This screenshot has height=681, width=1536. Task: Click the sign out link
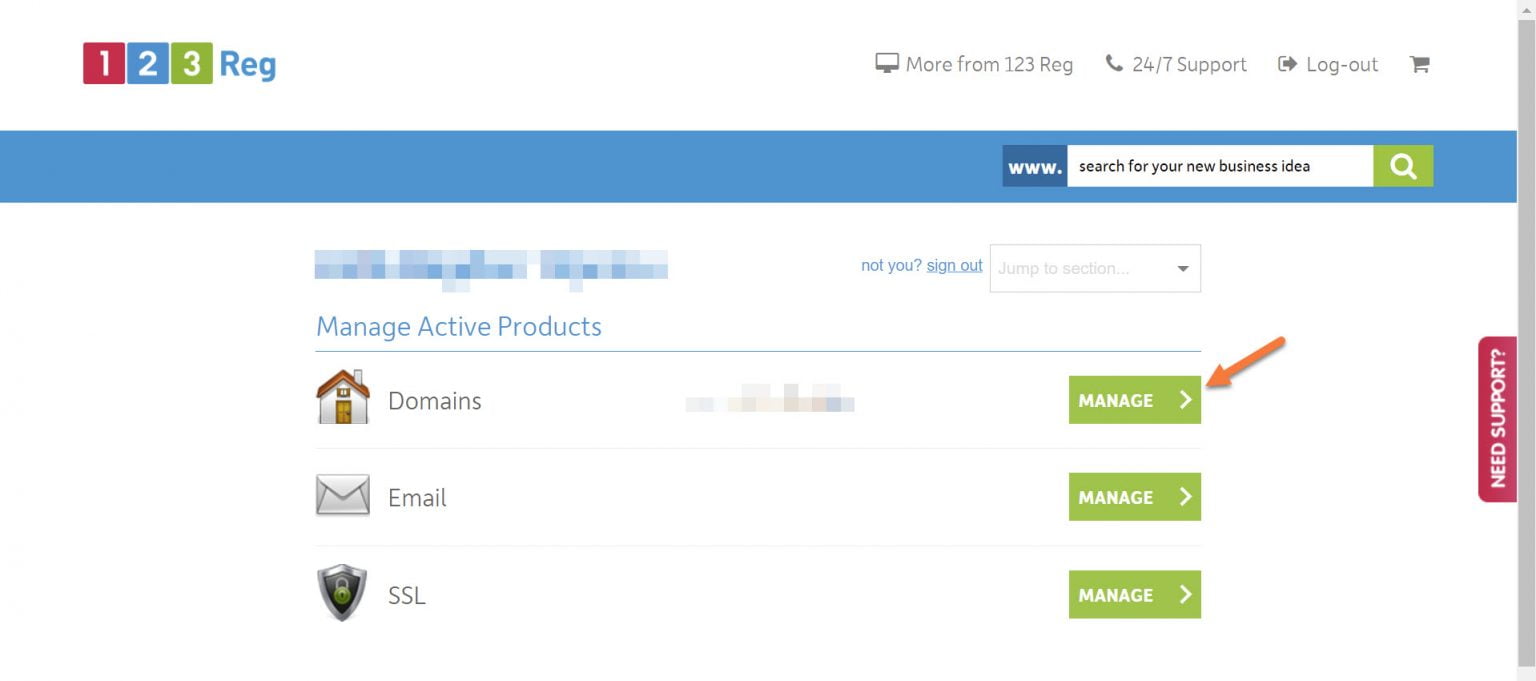pyautogui.click(x=953, y=265)
